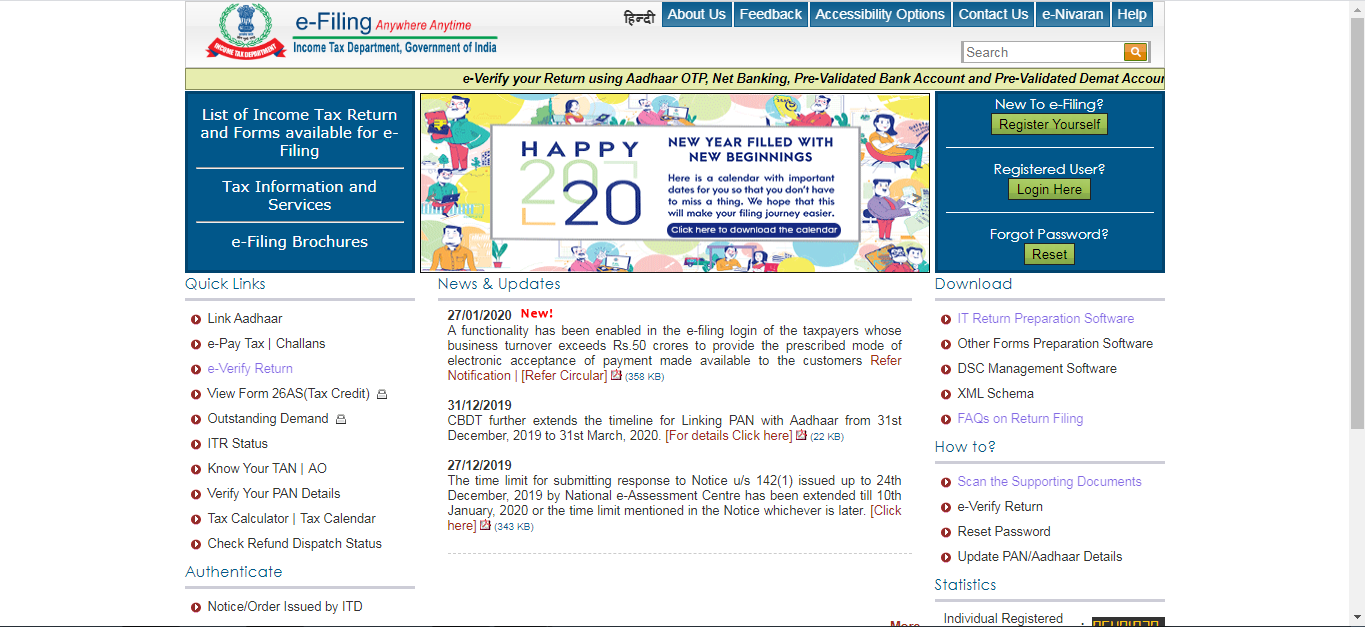This screenshot has width=1365, height=627.
Task: Click the Income Tax Department emblem logo
Action: pos(238,31)
